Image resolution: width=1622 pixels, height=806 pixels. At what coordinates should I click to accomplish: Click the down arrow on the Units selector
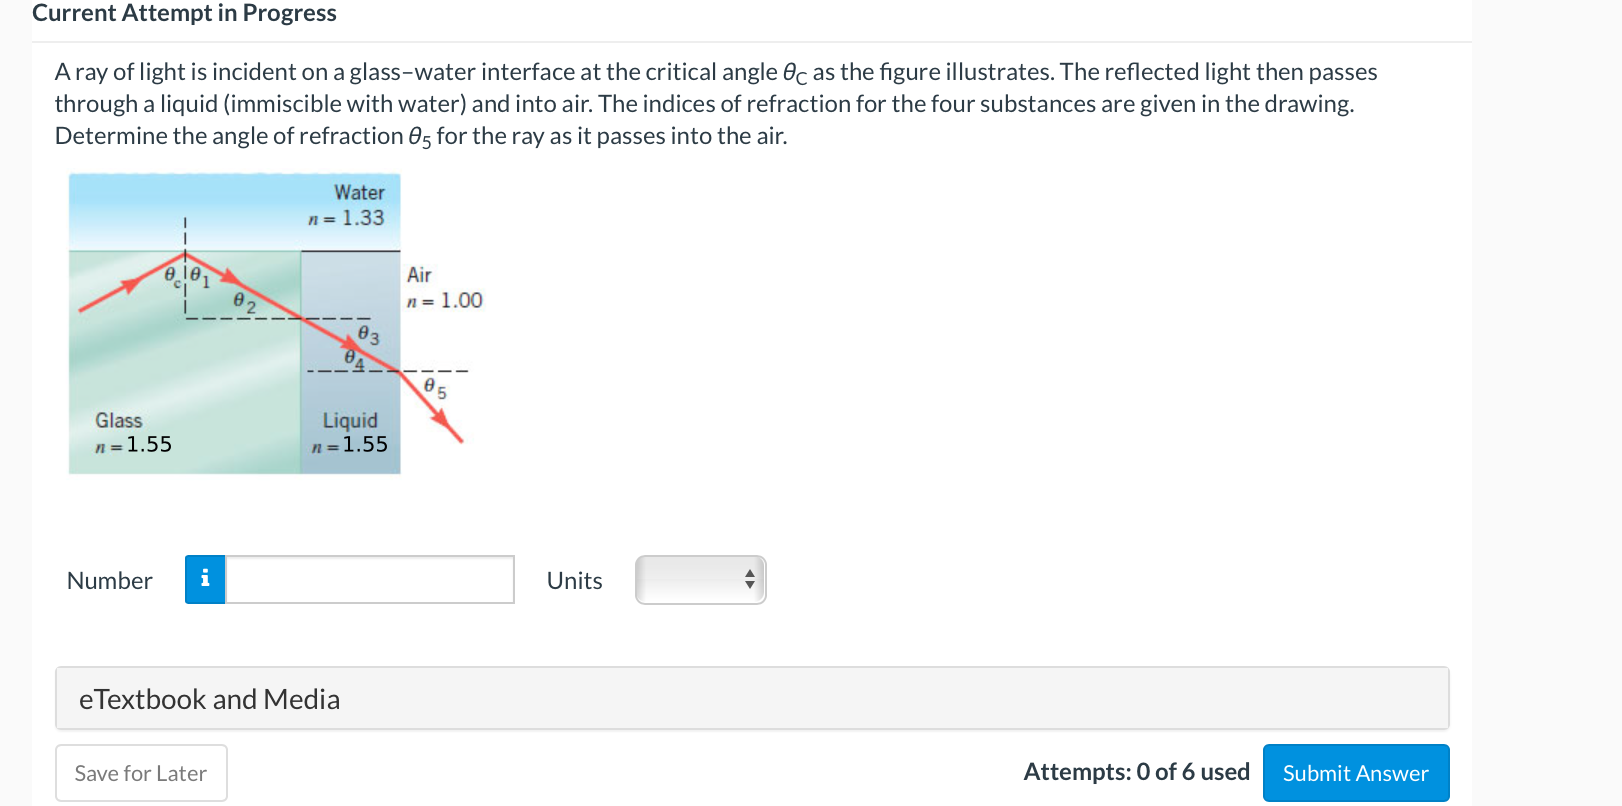(749, 585)
